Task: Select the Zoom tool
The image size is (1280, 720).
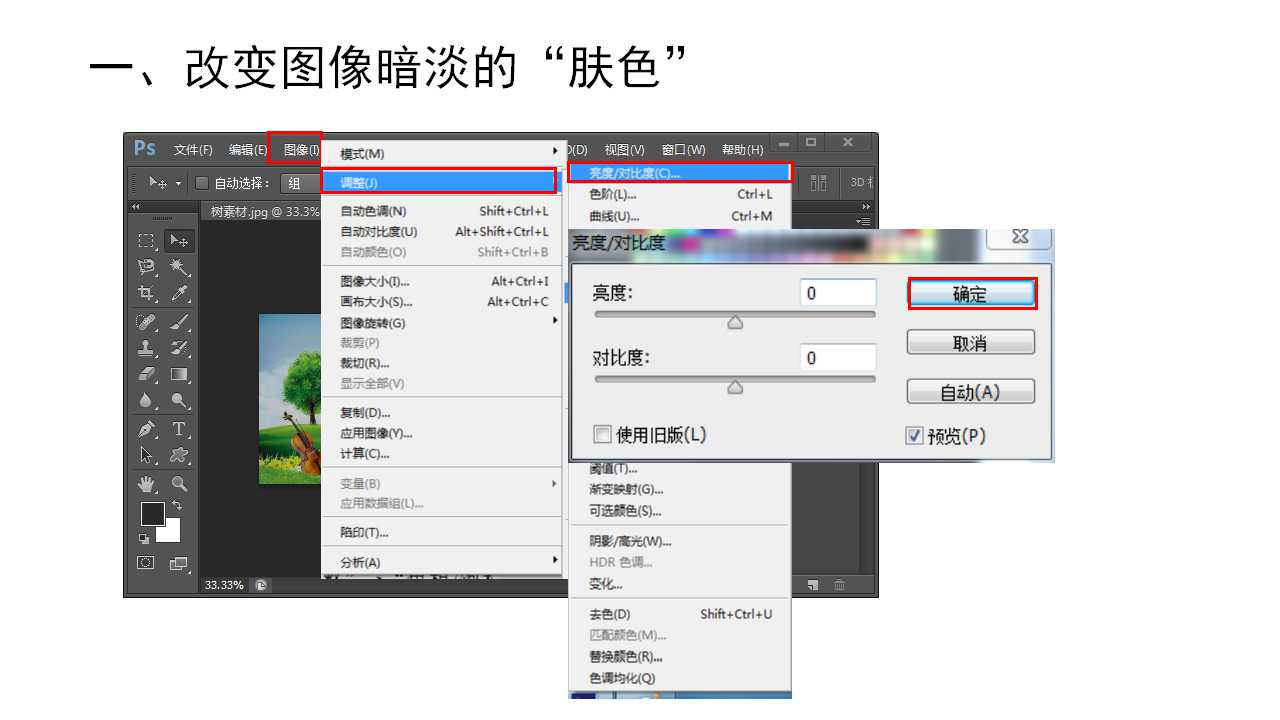Action: pyautogui.click(x=180, y=484)
